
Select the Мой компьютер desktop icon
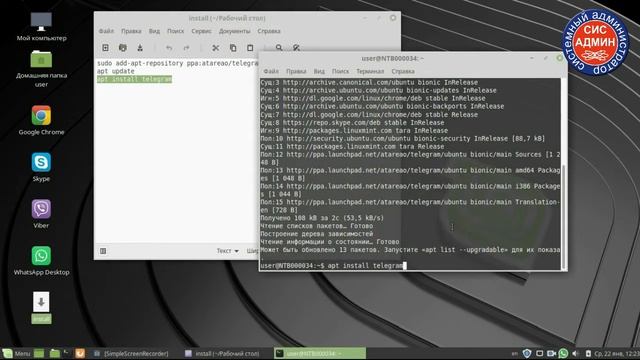tap(41, 27)
